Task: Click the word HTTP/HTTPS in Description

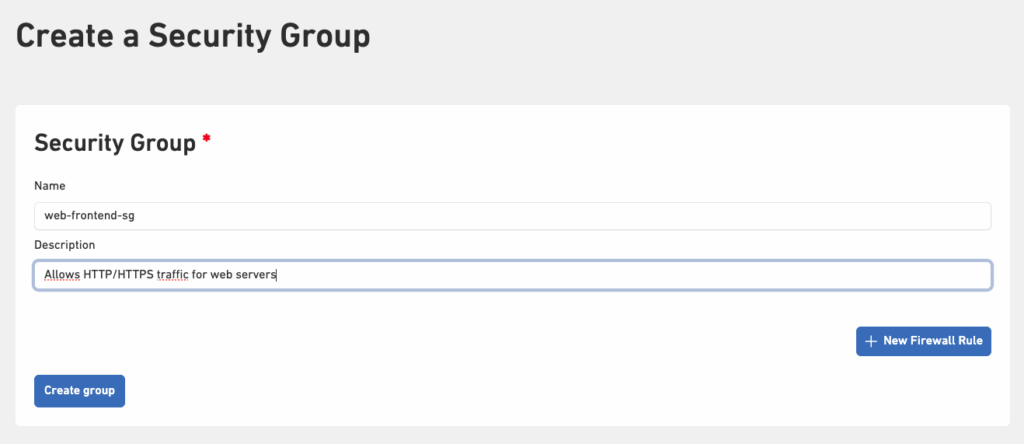Action: tap(120, 275)
